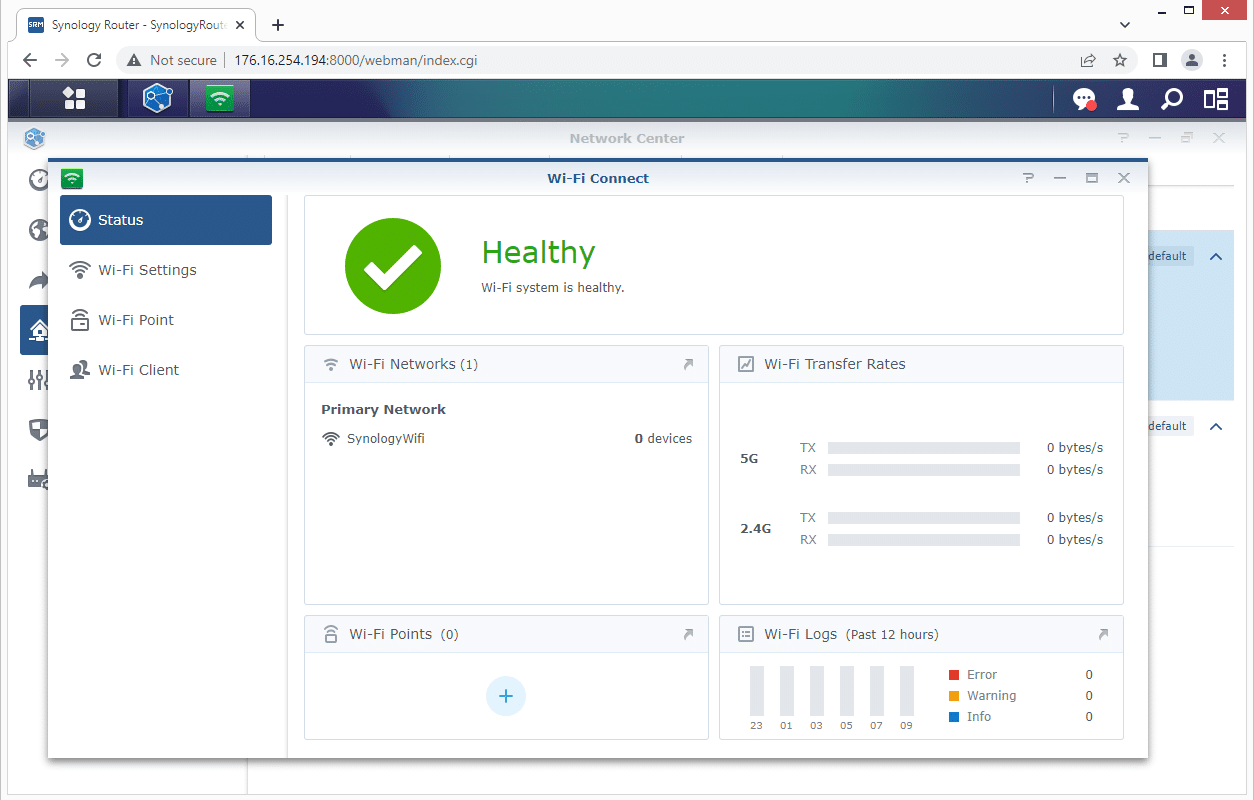This screenshot has height=800, width=1254.
Task: Click the Wi-Fi Networks (1) panel title
Action: (414, 364)
